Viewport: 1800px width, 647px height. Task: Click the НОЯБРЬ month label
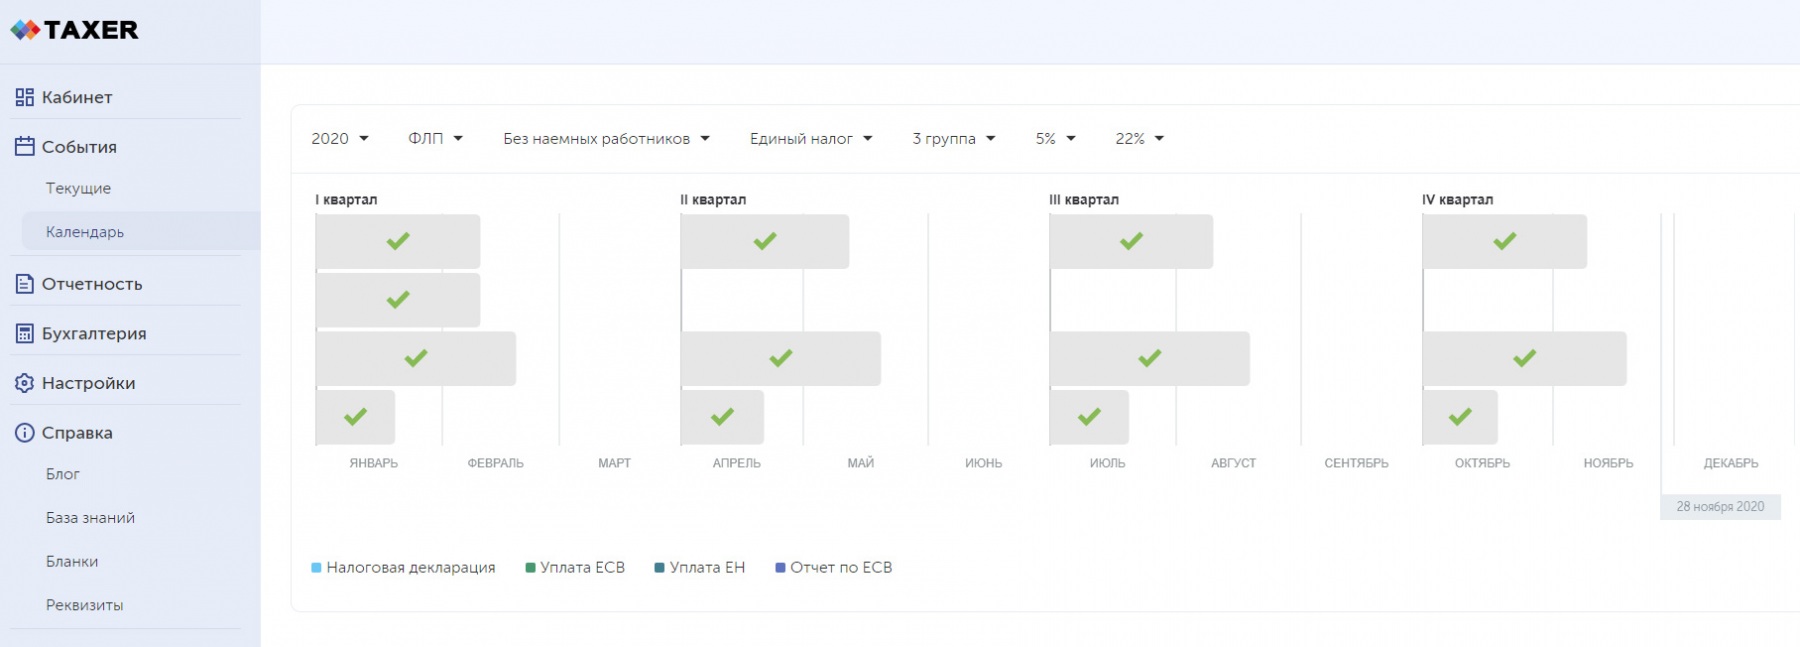click(1608, 463)
